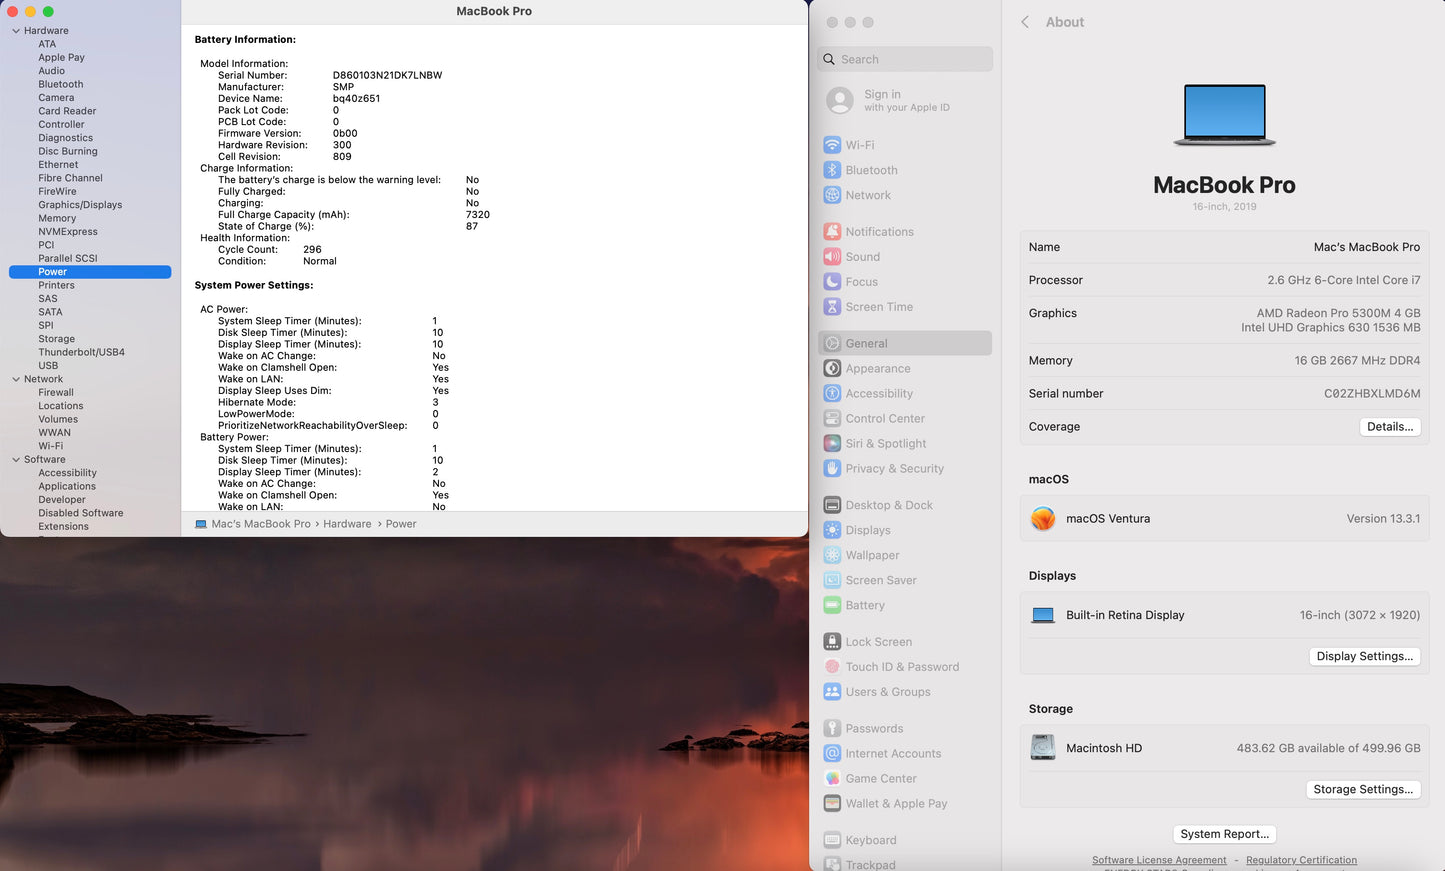Collapse the Software tree section

click(x=16, y=460)
